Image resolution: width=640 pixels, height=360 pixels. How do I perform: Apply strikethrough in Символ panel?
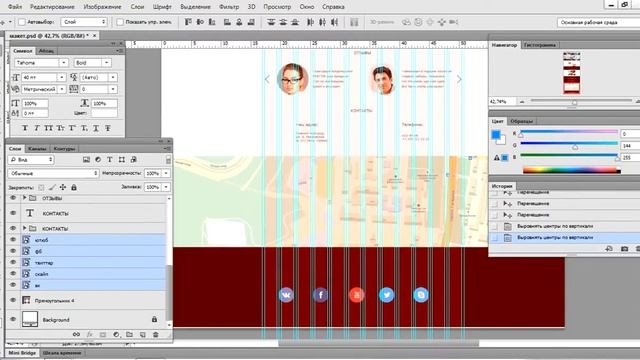coord(108,128)
